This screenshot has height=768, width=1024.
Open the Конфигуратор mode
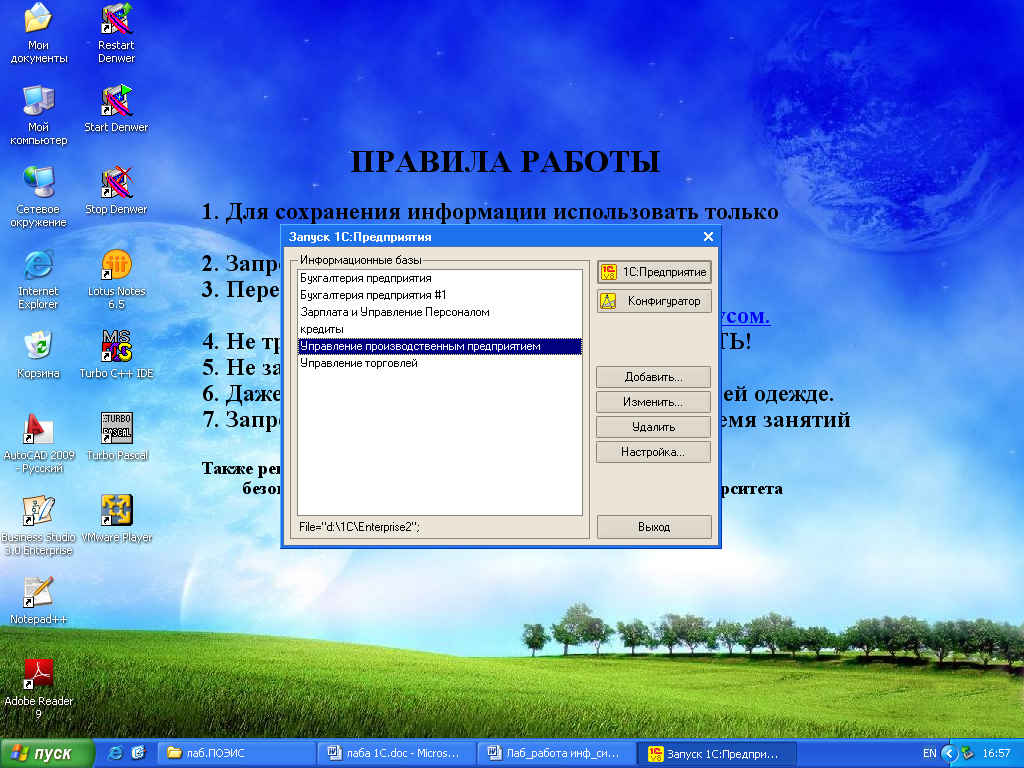pyautogui.click(x=653, y=301)
